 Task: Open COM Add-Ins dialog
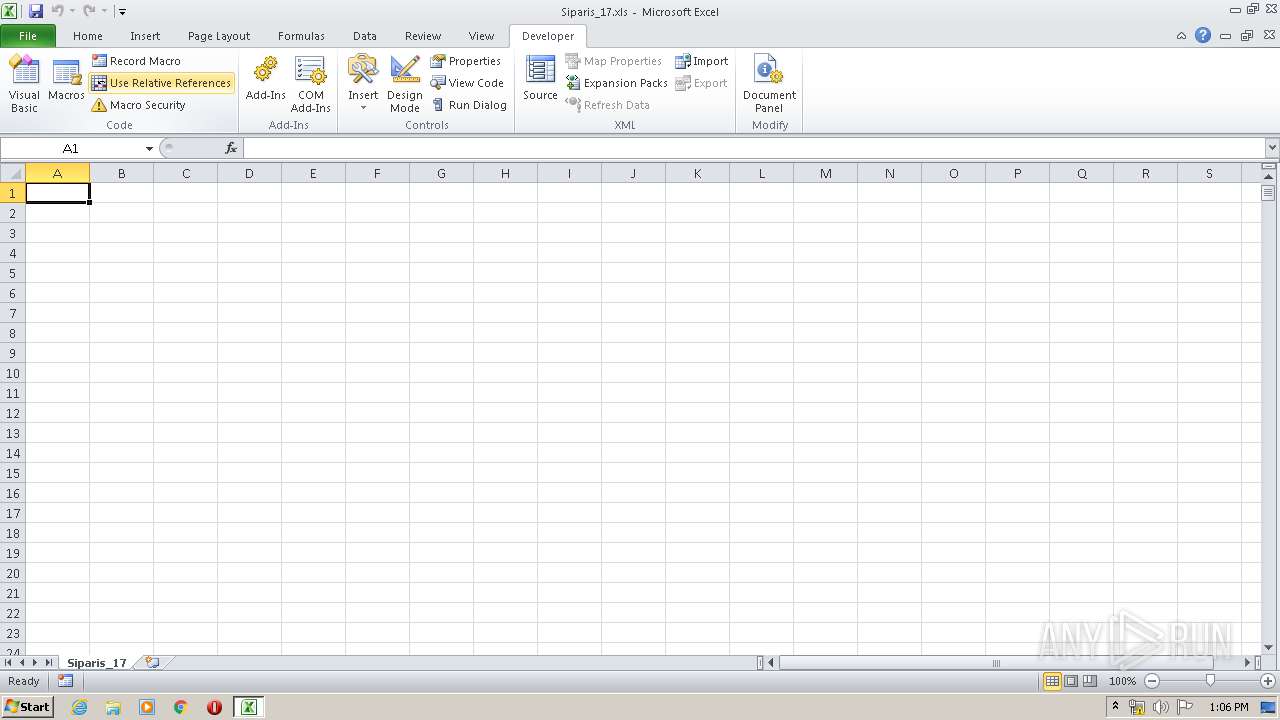pos(311,84)
